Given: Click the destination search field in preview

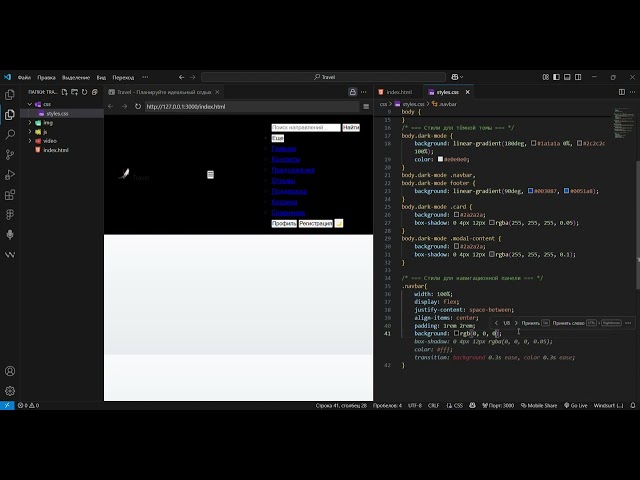Looking at the screenshot, I should [306, 128].
